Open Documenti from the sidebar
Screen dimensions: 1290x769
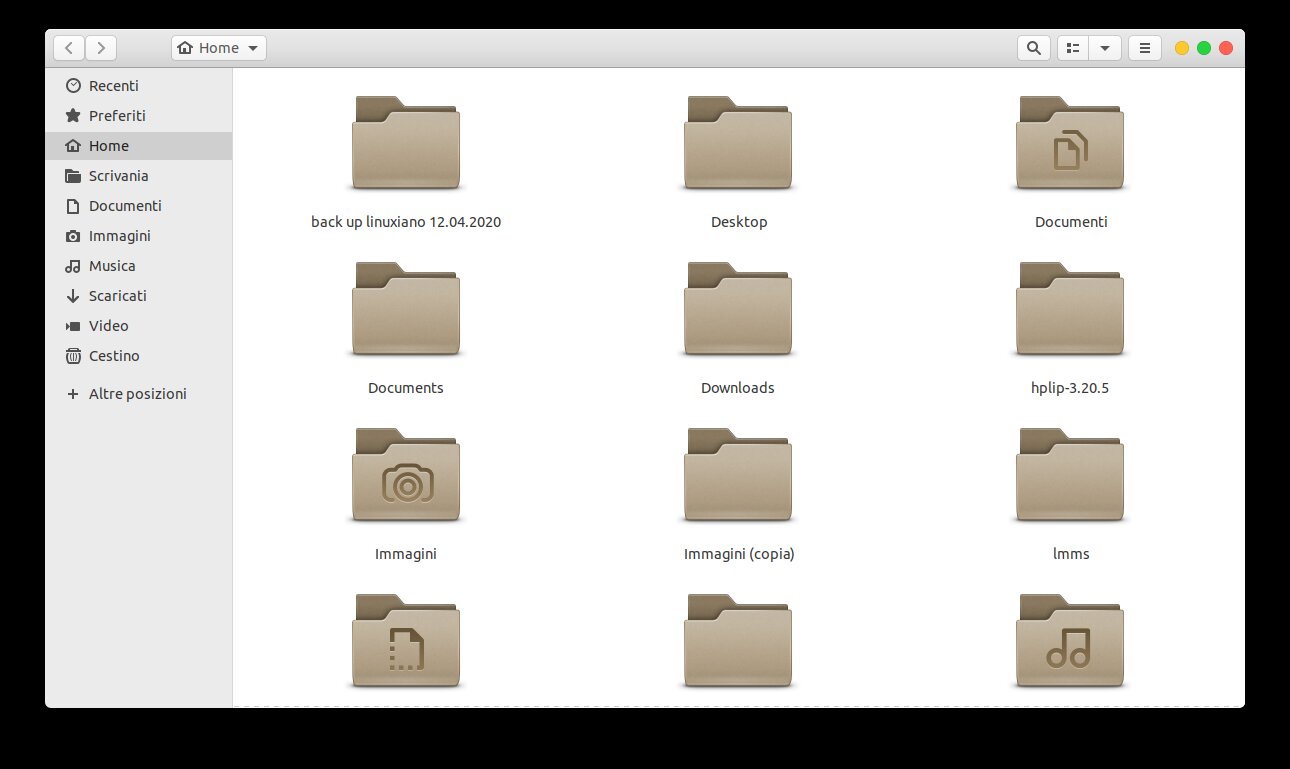pyautogui.click(x=124, y=205)
